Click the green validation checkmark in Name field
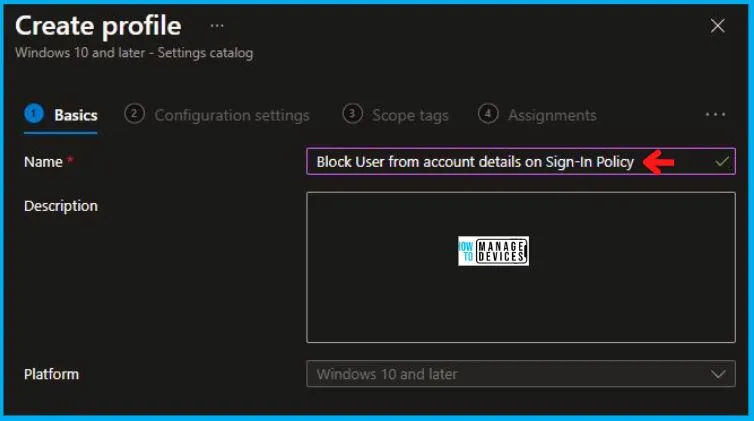 pos(722,162)
